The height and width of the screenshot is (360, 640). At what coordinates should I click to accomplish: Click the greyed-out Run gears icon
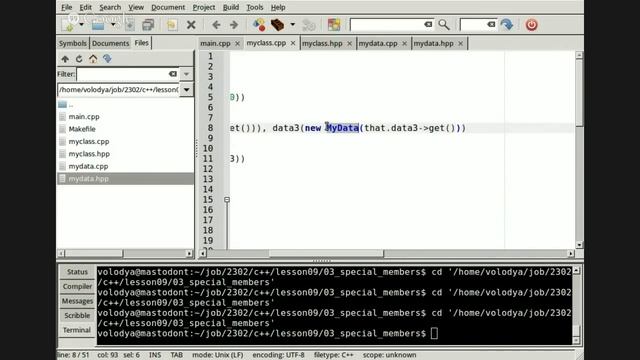pos(309,25)
